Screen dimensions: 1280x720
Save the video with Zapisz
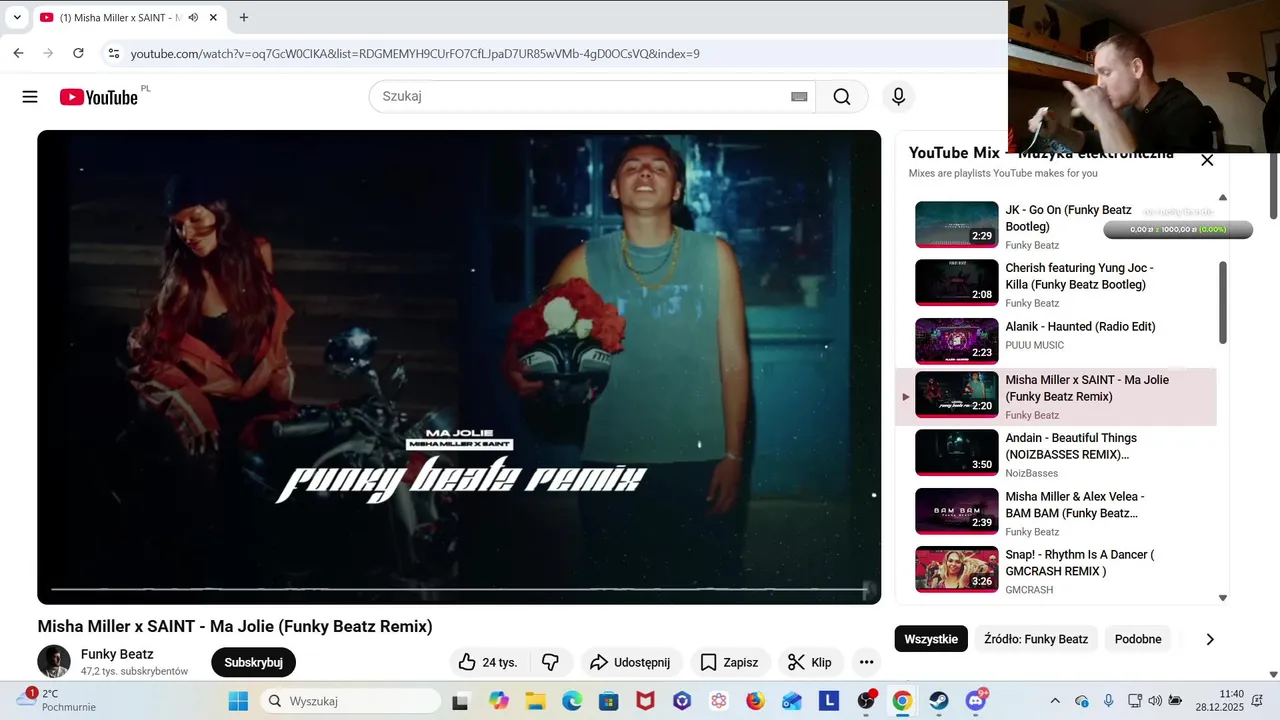point(730,662)
